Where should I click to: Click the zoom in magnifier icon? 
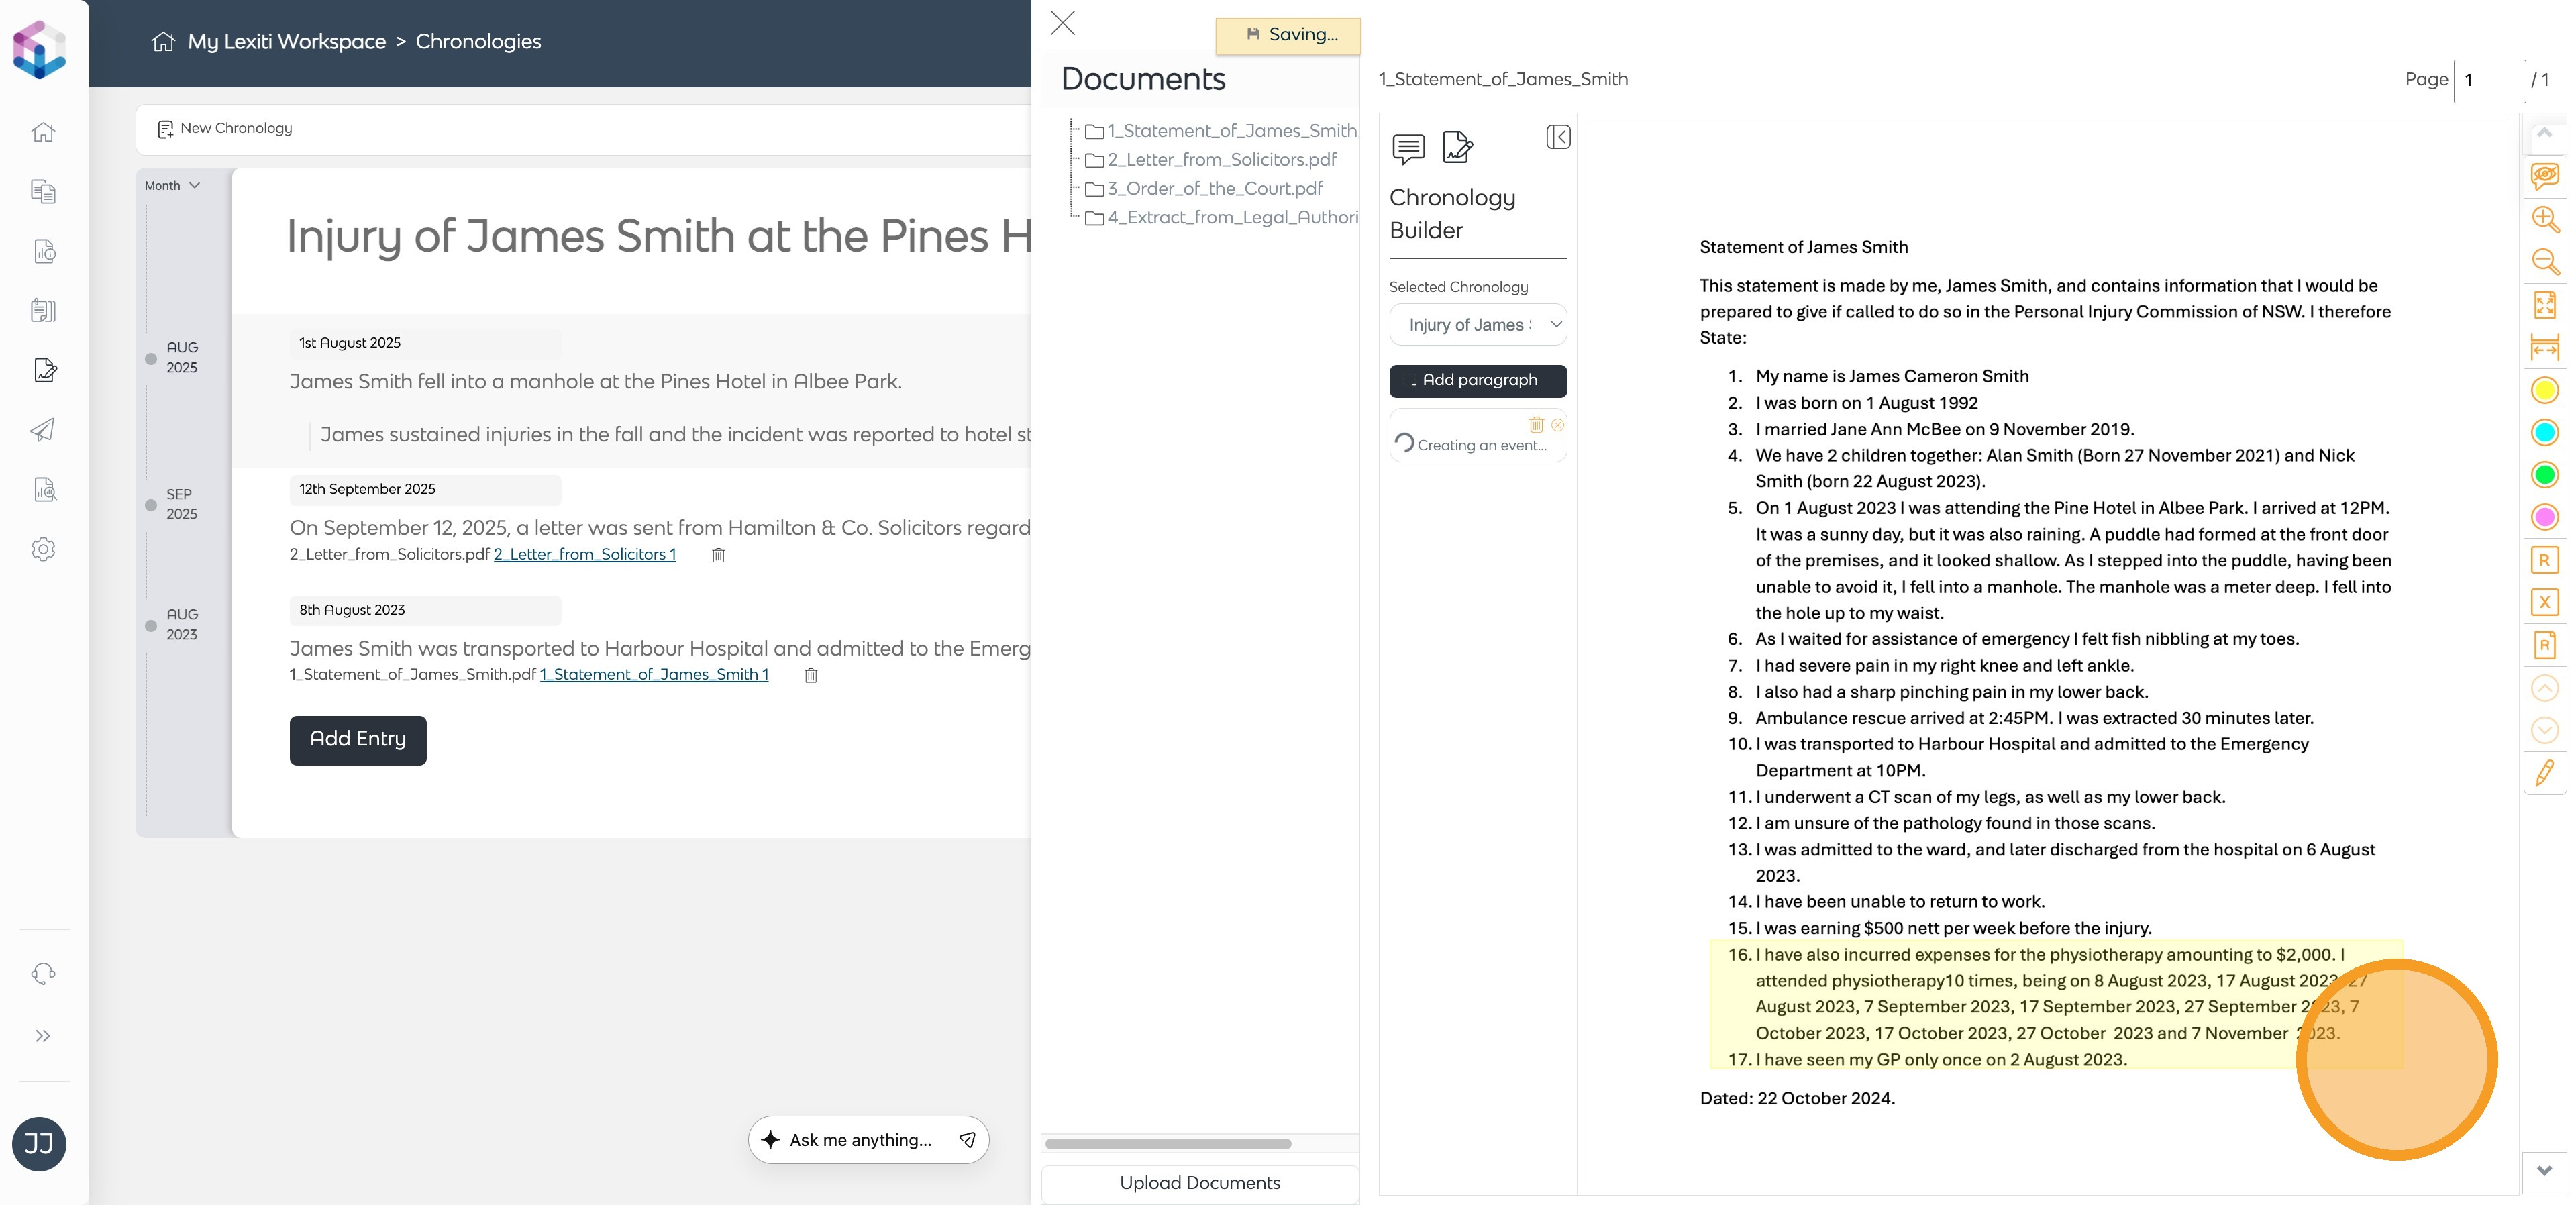click(2544, 219)
